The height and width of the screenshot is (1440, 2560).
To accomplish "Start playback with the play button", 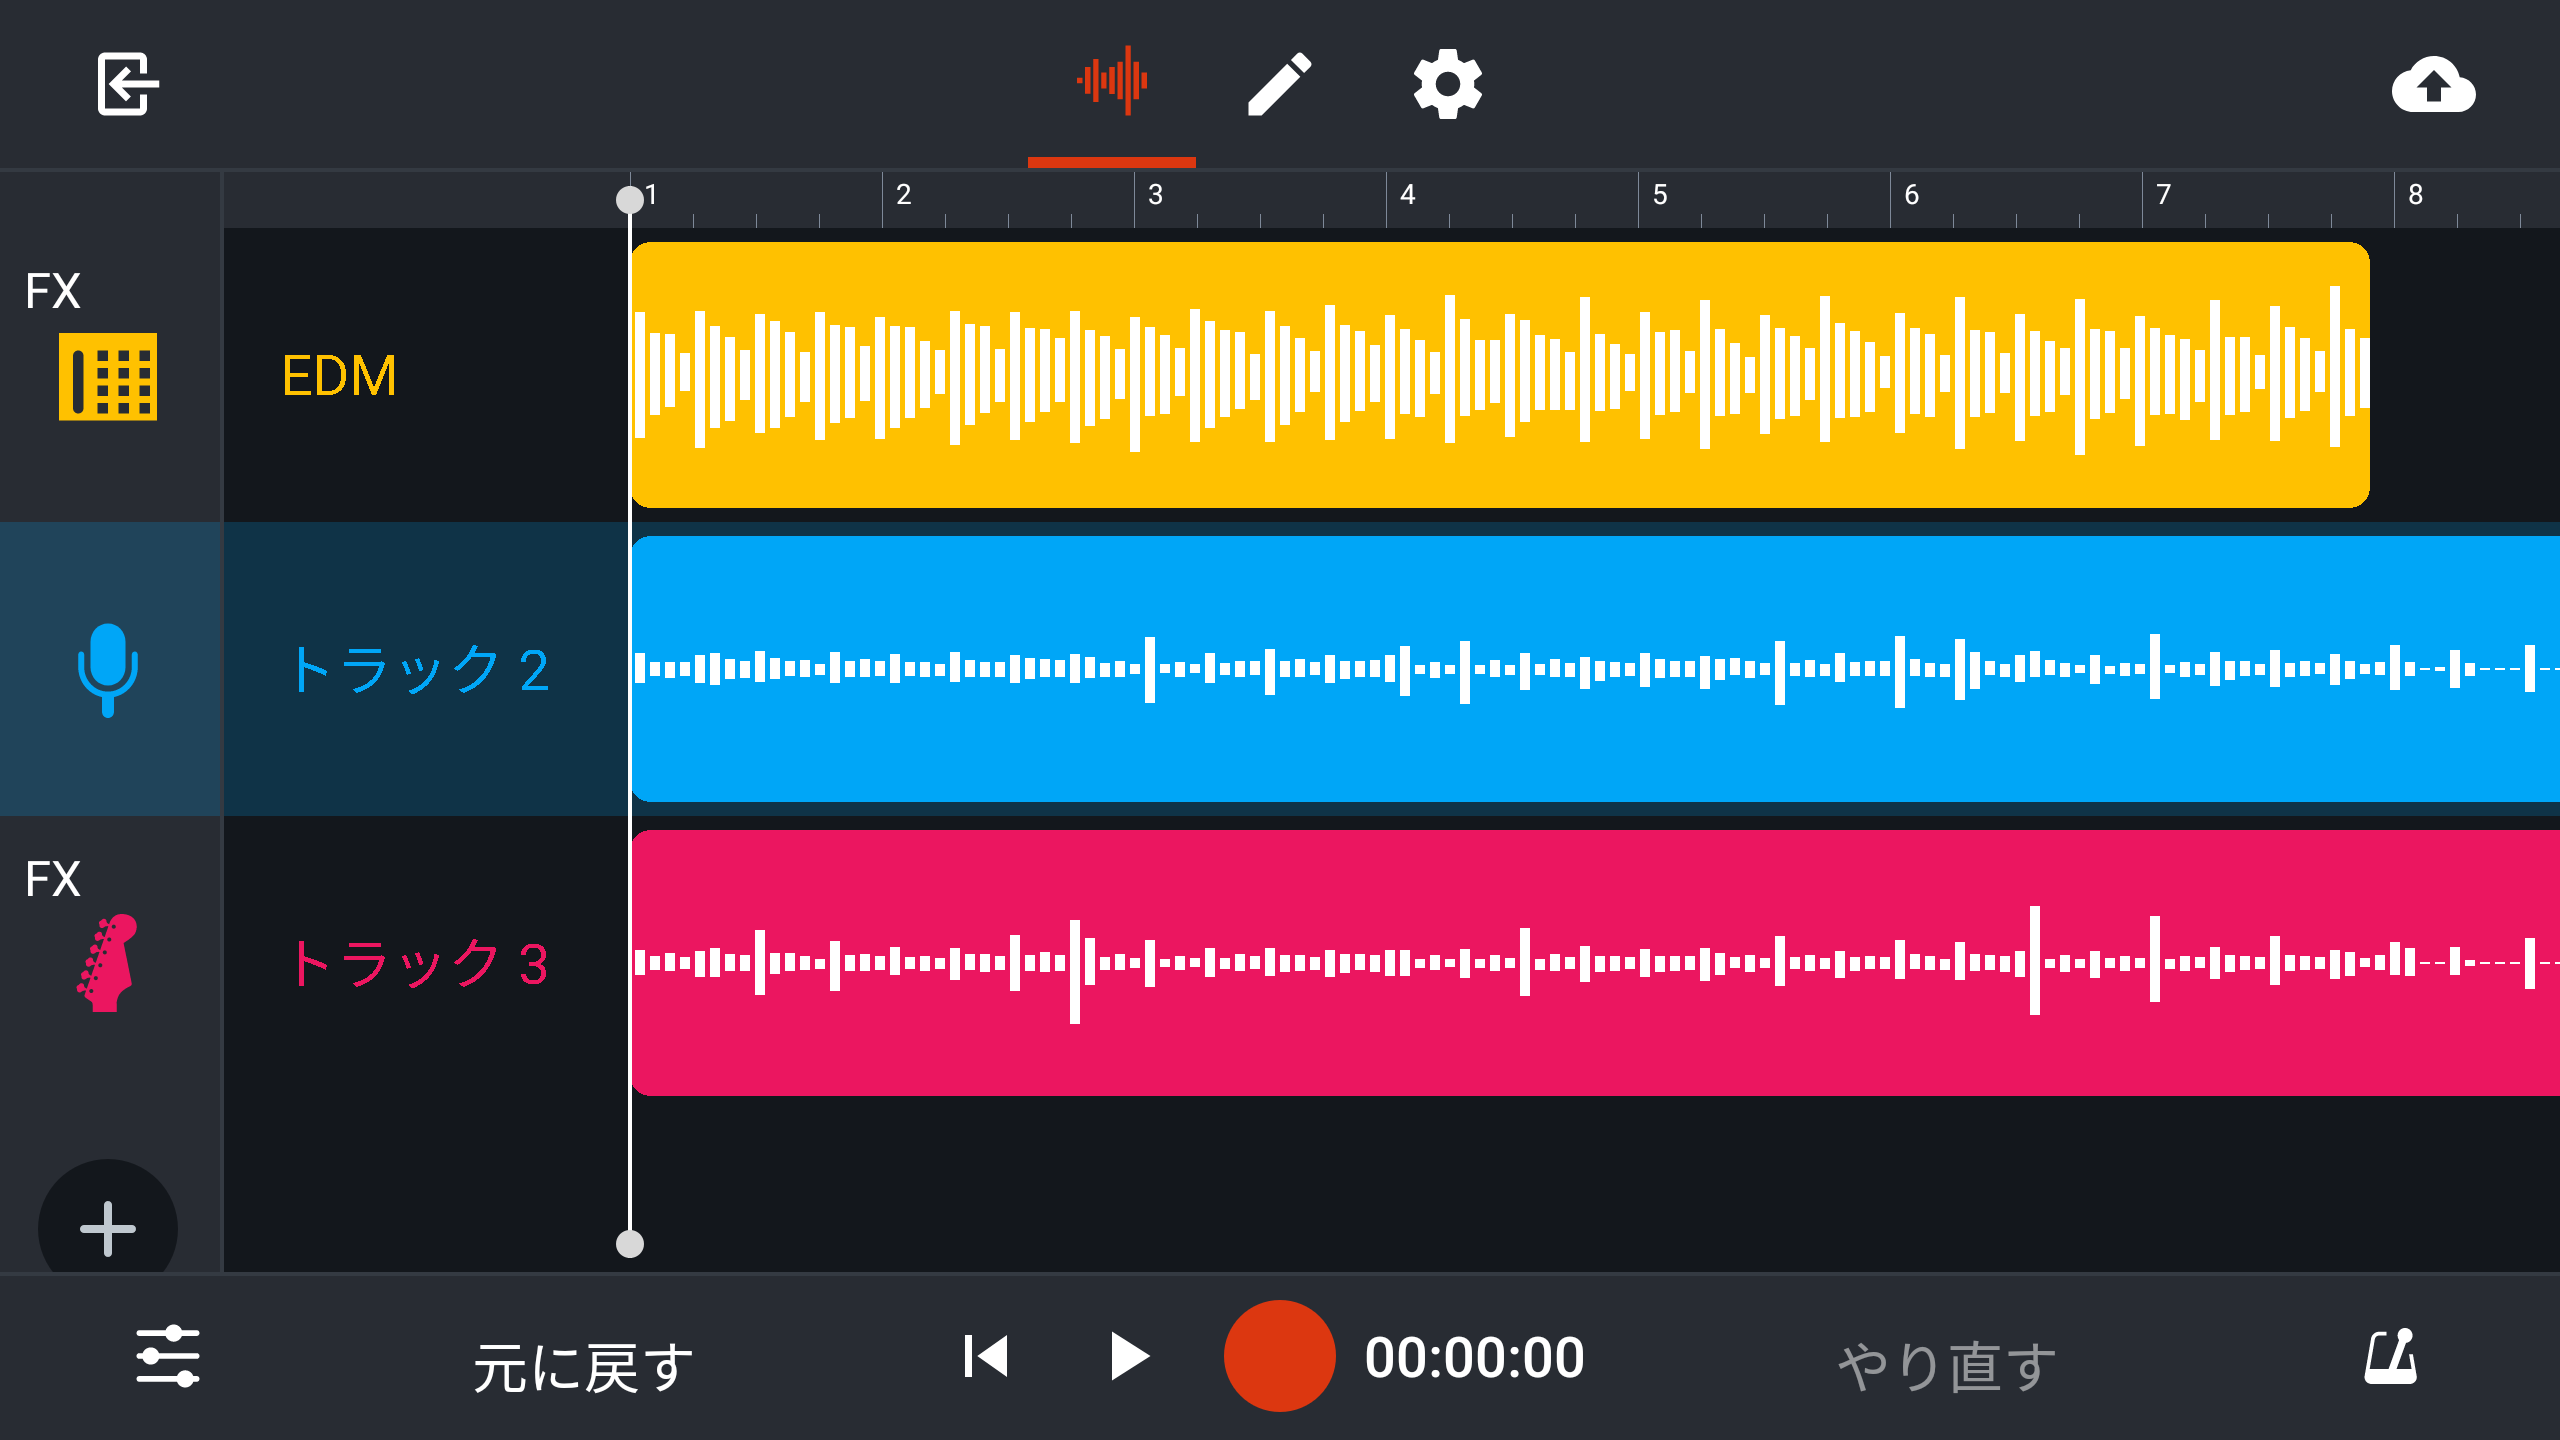I will (x=1130, y=1357).
